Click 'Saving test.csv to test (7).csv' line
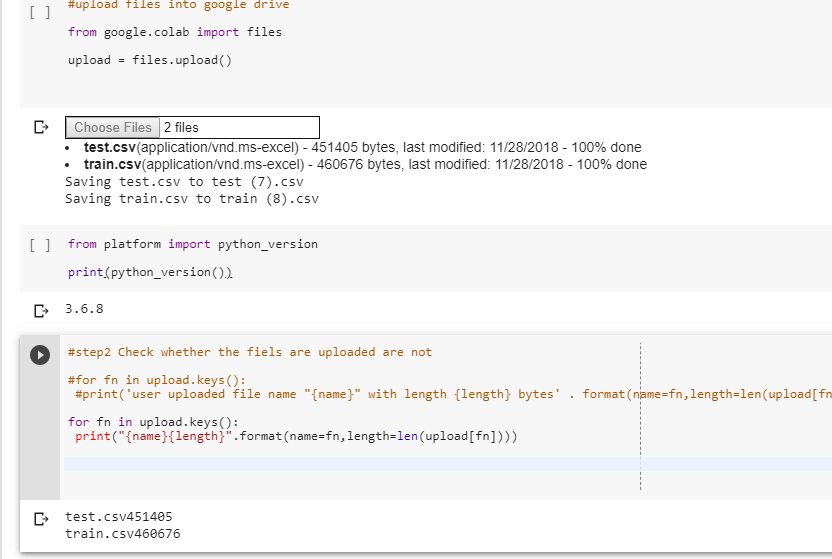 pos(184,182)
